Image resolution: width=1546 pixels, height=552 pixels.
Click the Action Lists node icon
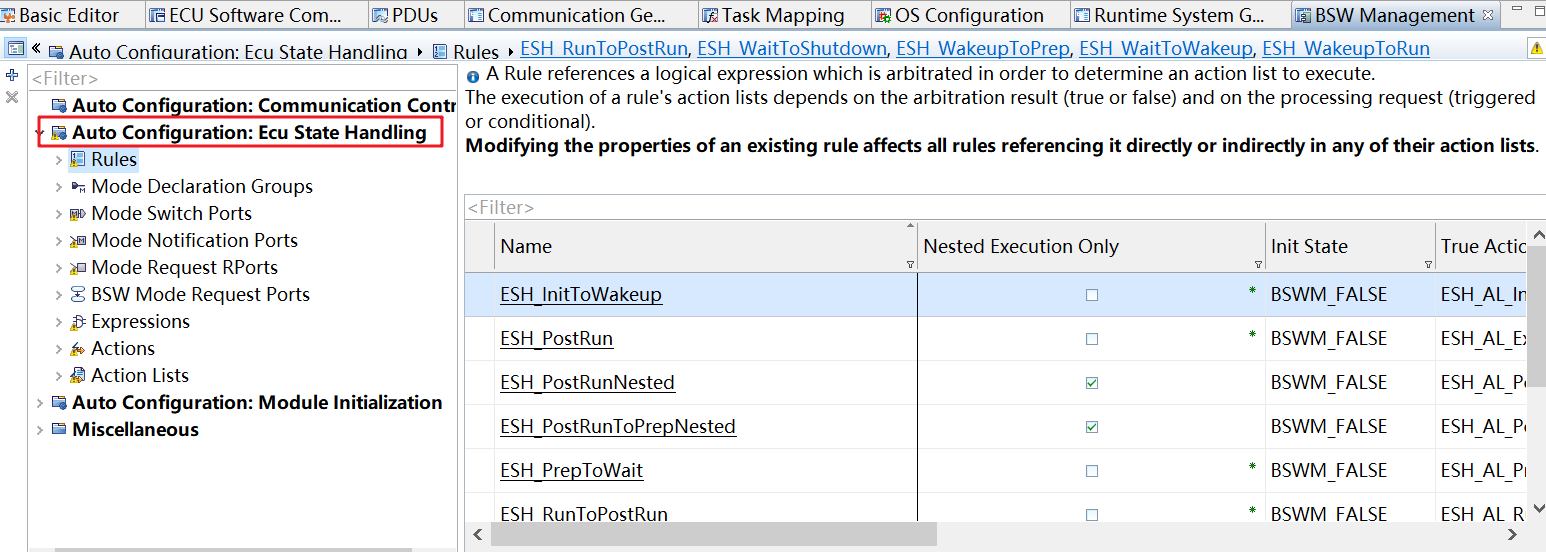click(x=78, y=376)
